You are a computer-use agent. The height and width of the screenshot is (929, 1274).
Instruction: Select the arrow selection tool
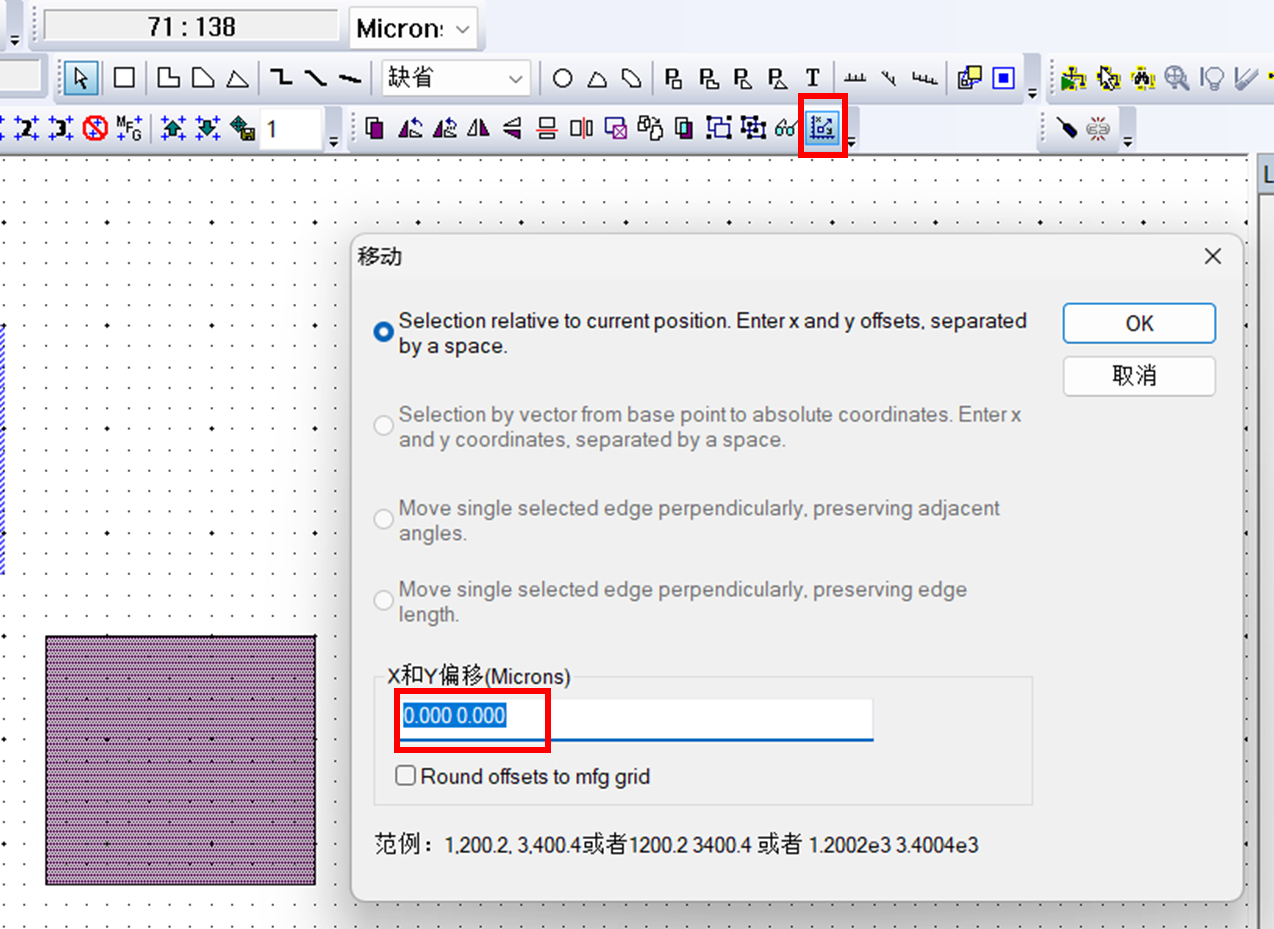[81, 78]
